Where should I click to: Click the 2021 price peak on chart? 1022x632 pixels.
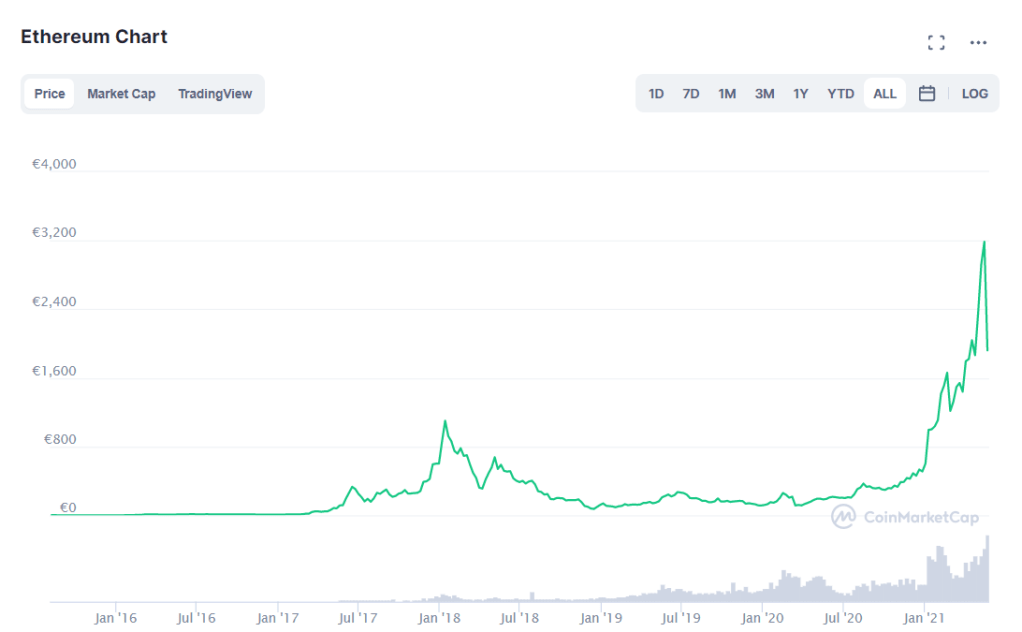click(x=984, y=242)
